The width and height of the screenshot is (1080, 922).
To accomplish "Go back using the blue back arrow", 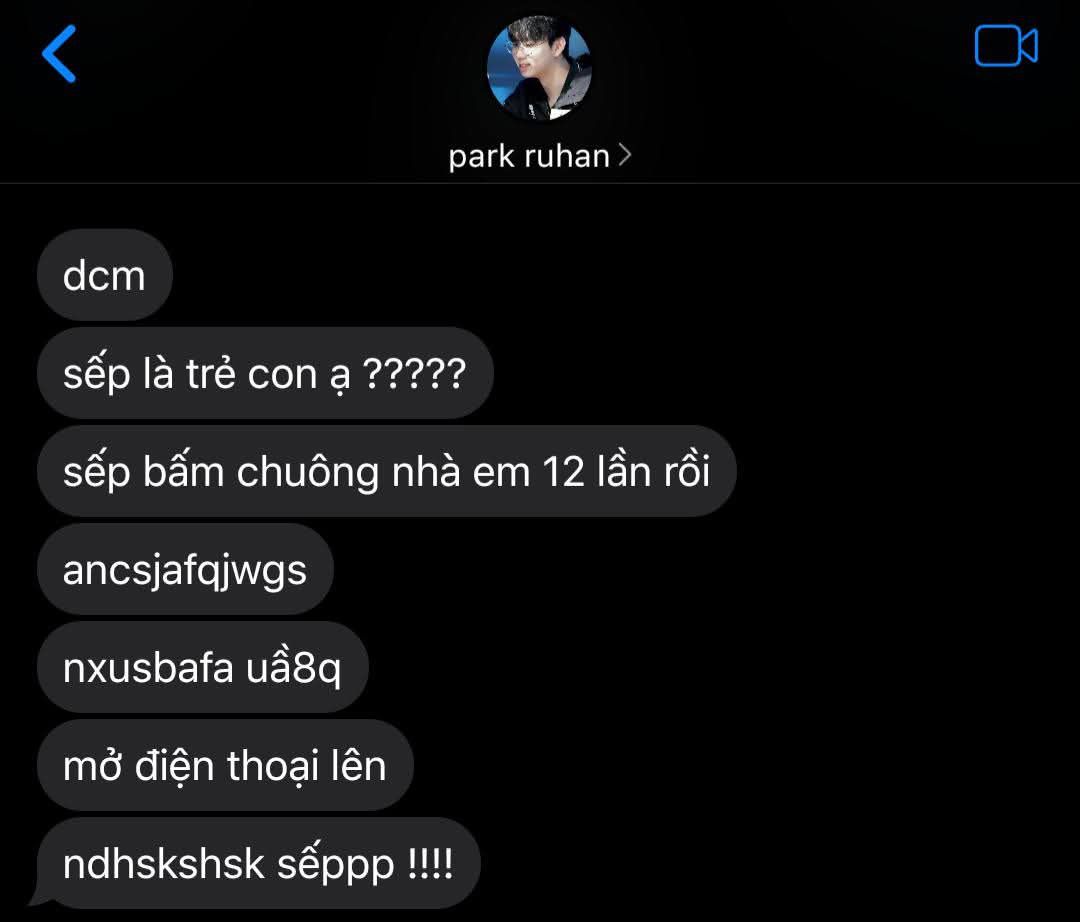I will [x=59, y=54].
